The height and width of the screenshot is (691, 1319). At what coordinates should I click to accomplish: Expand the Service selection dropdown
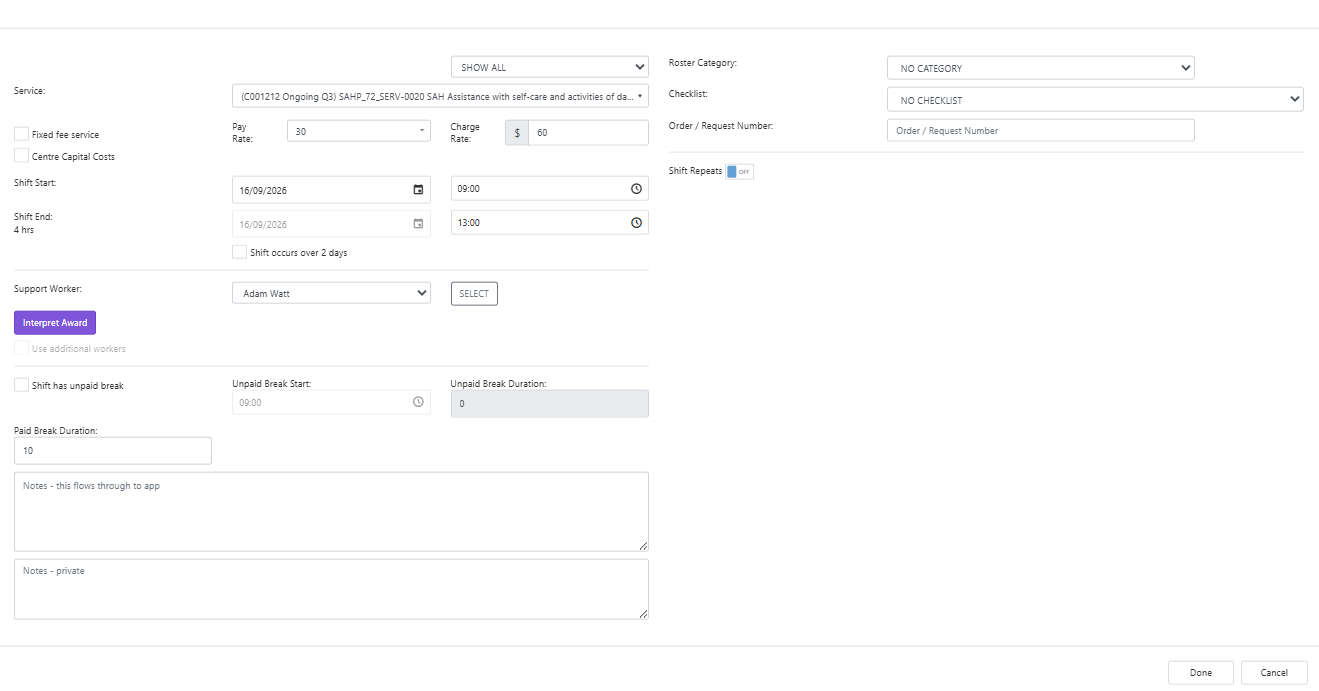[440, 96]
